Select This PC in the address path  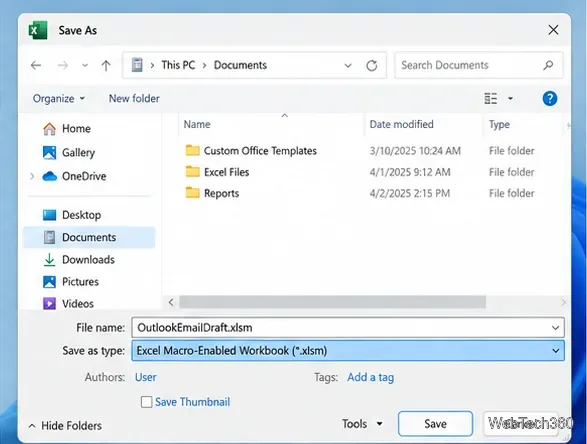[x=178, y=65]
